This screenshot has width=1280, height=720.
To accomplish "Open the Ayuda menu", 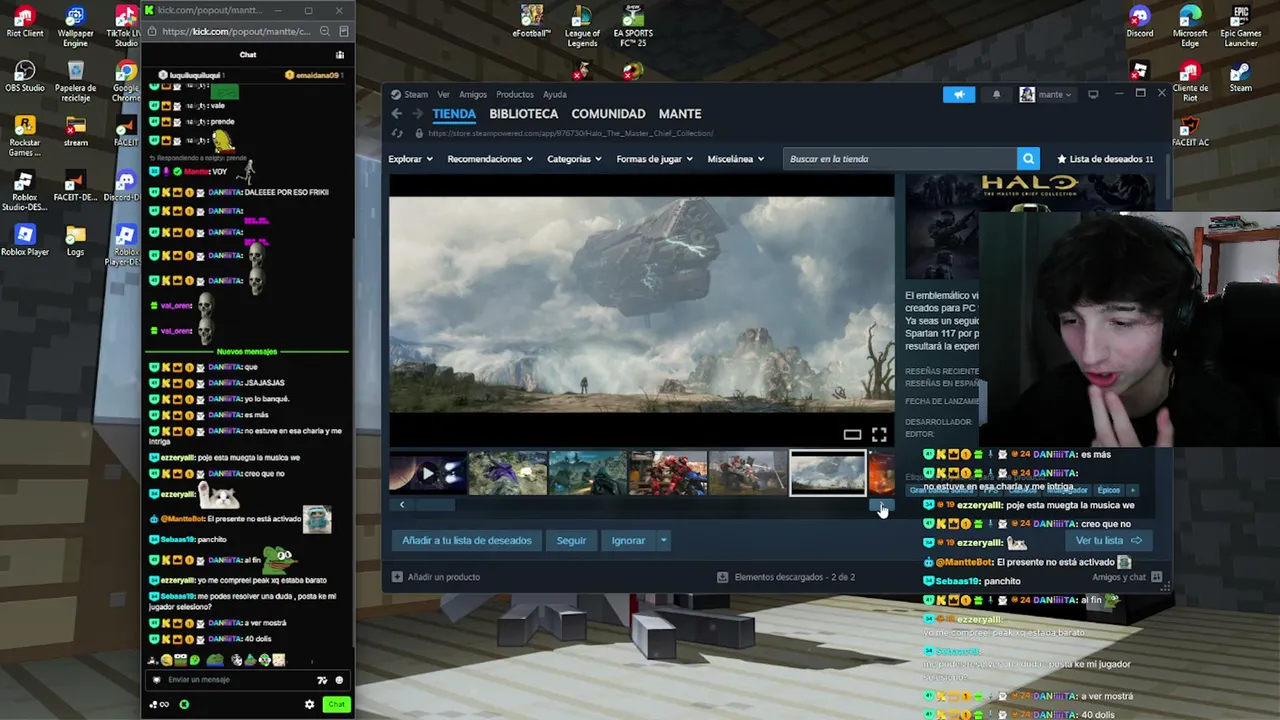I will (x=555, y=95).
